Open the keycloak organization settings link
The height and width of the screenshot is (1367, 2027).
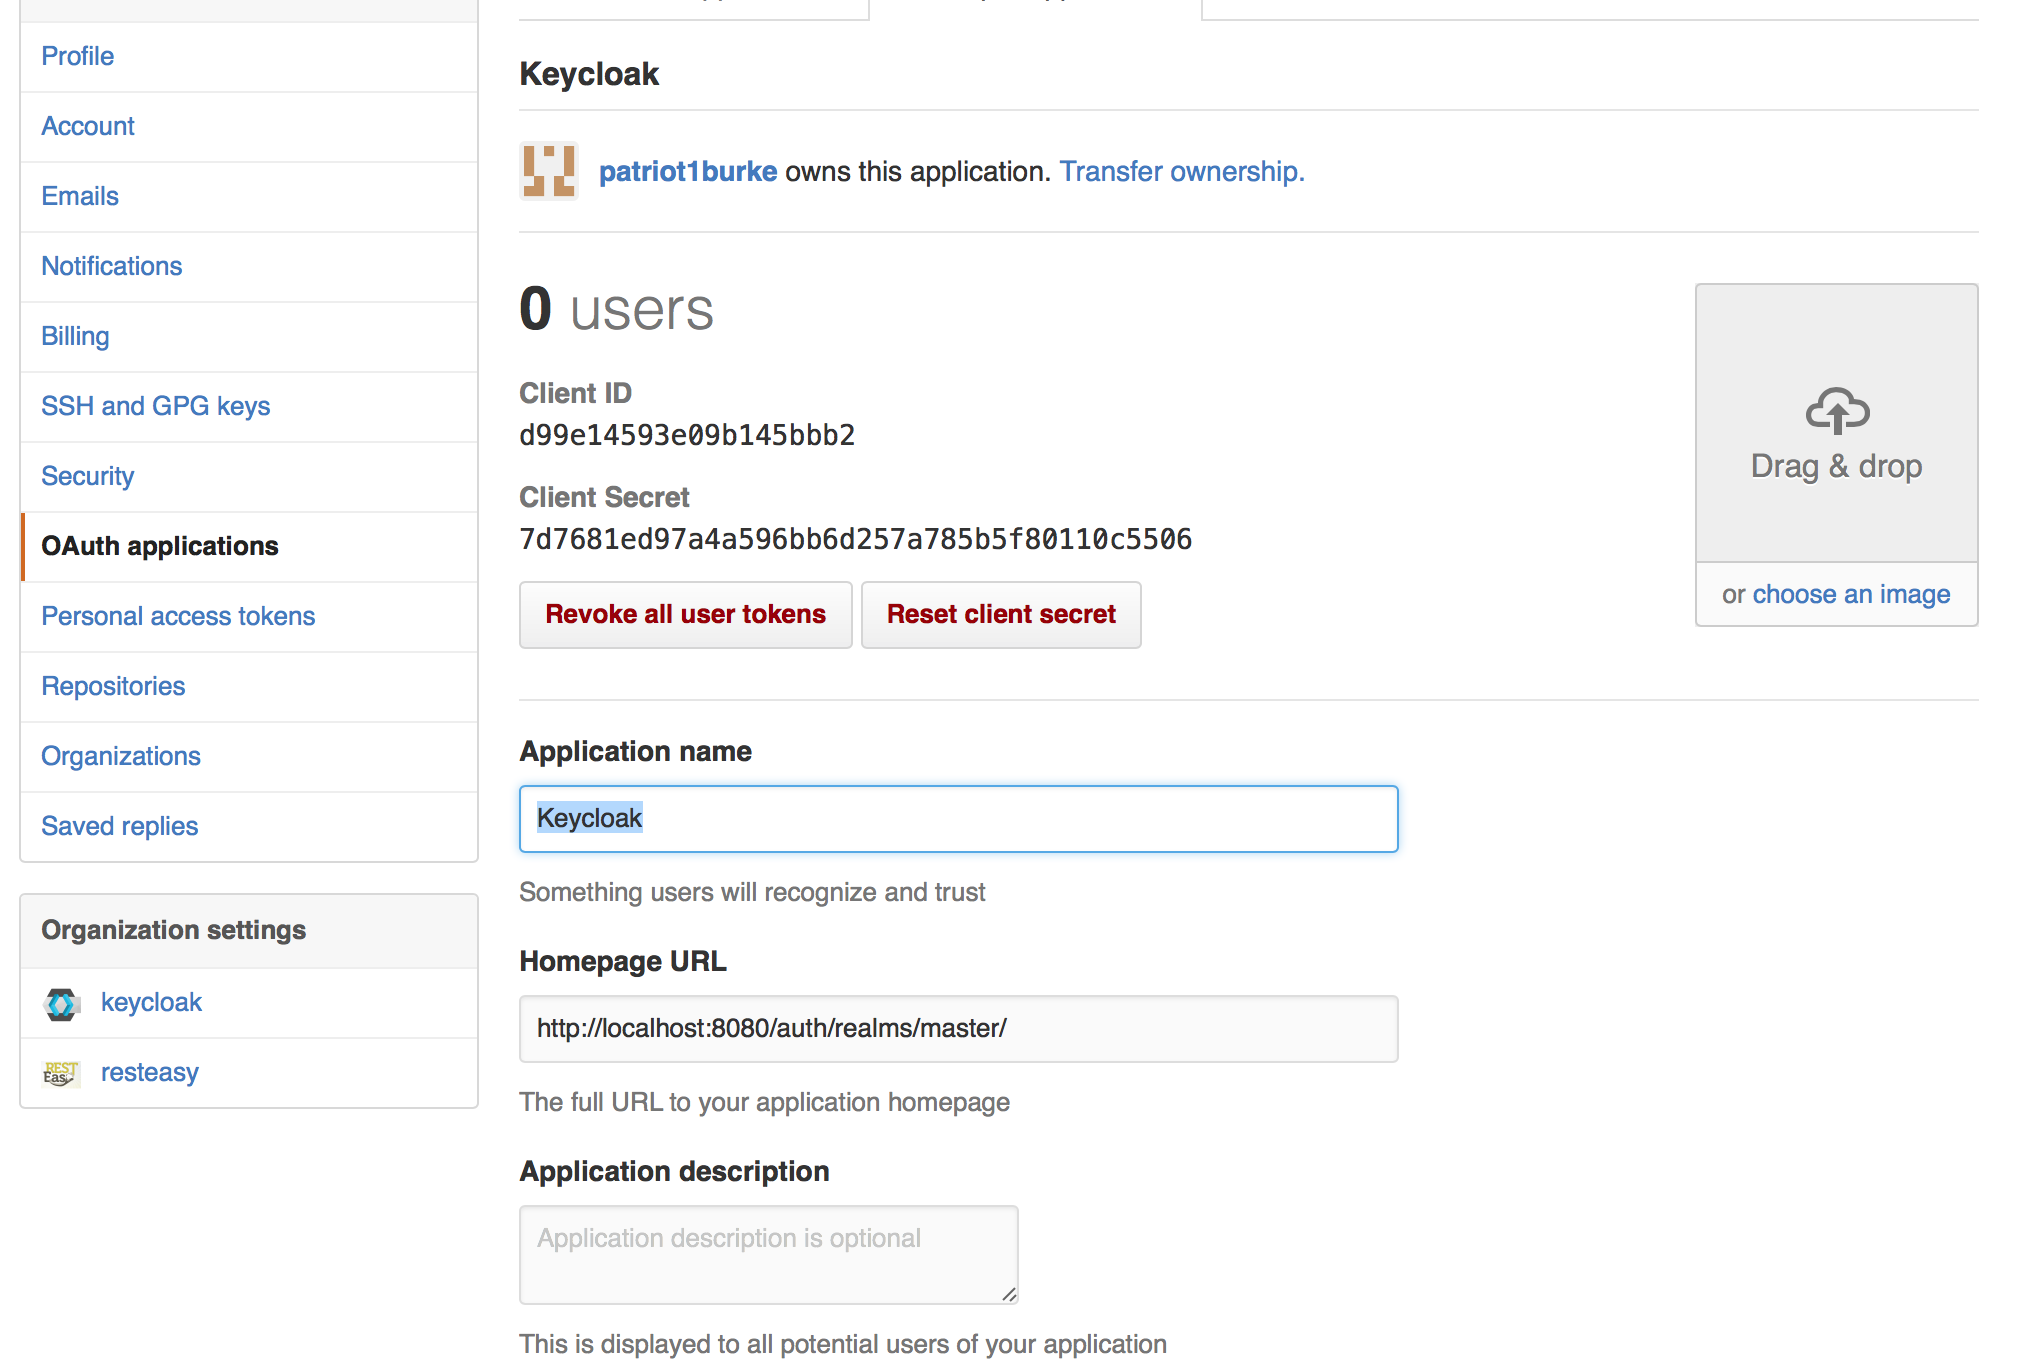coord(151,1001)
